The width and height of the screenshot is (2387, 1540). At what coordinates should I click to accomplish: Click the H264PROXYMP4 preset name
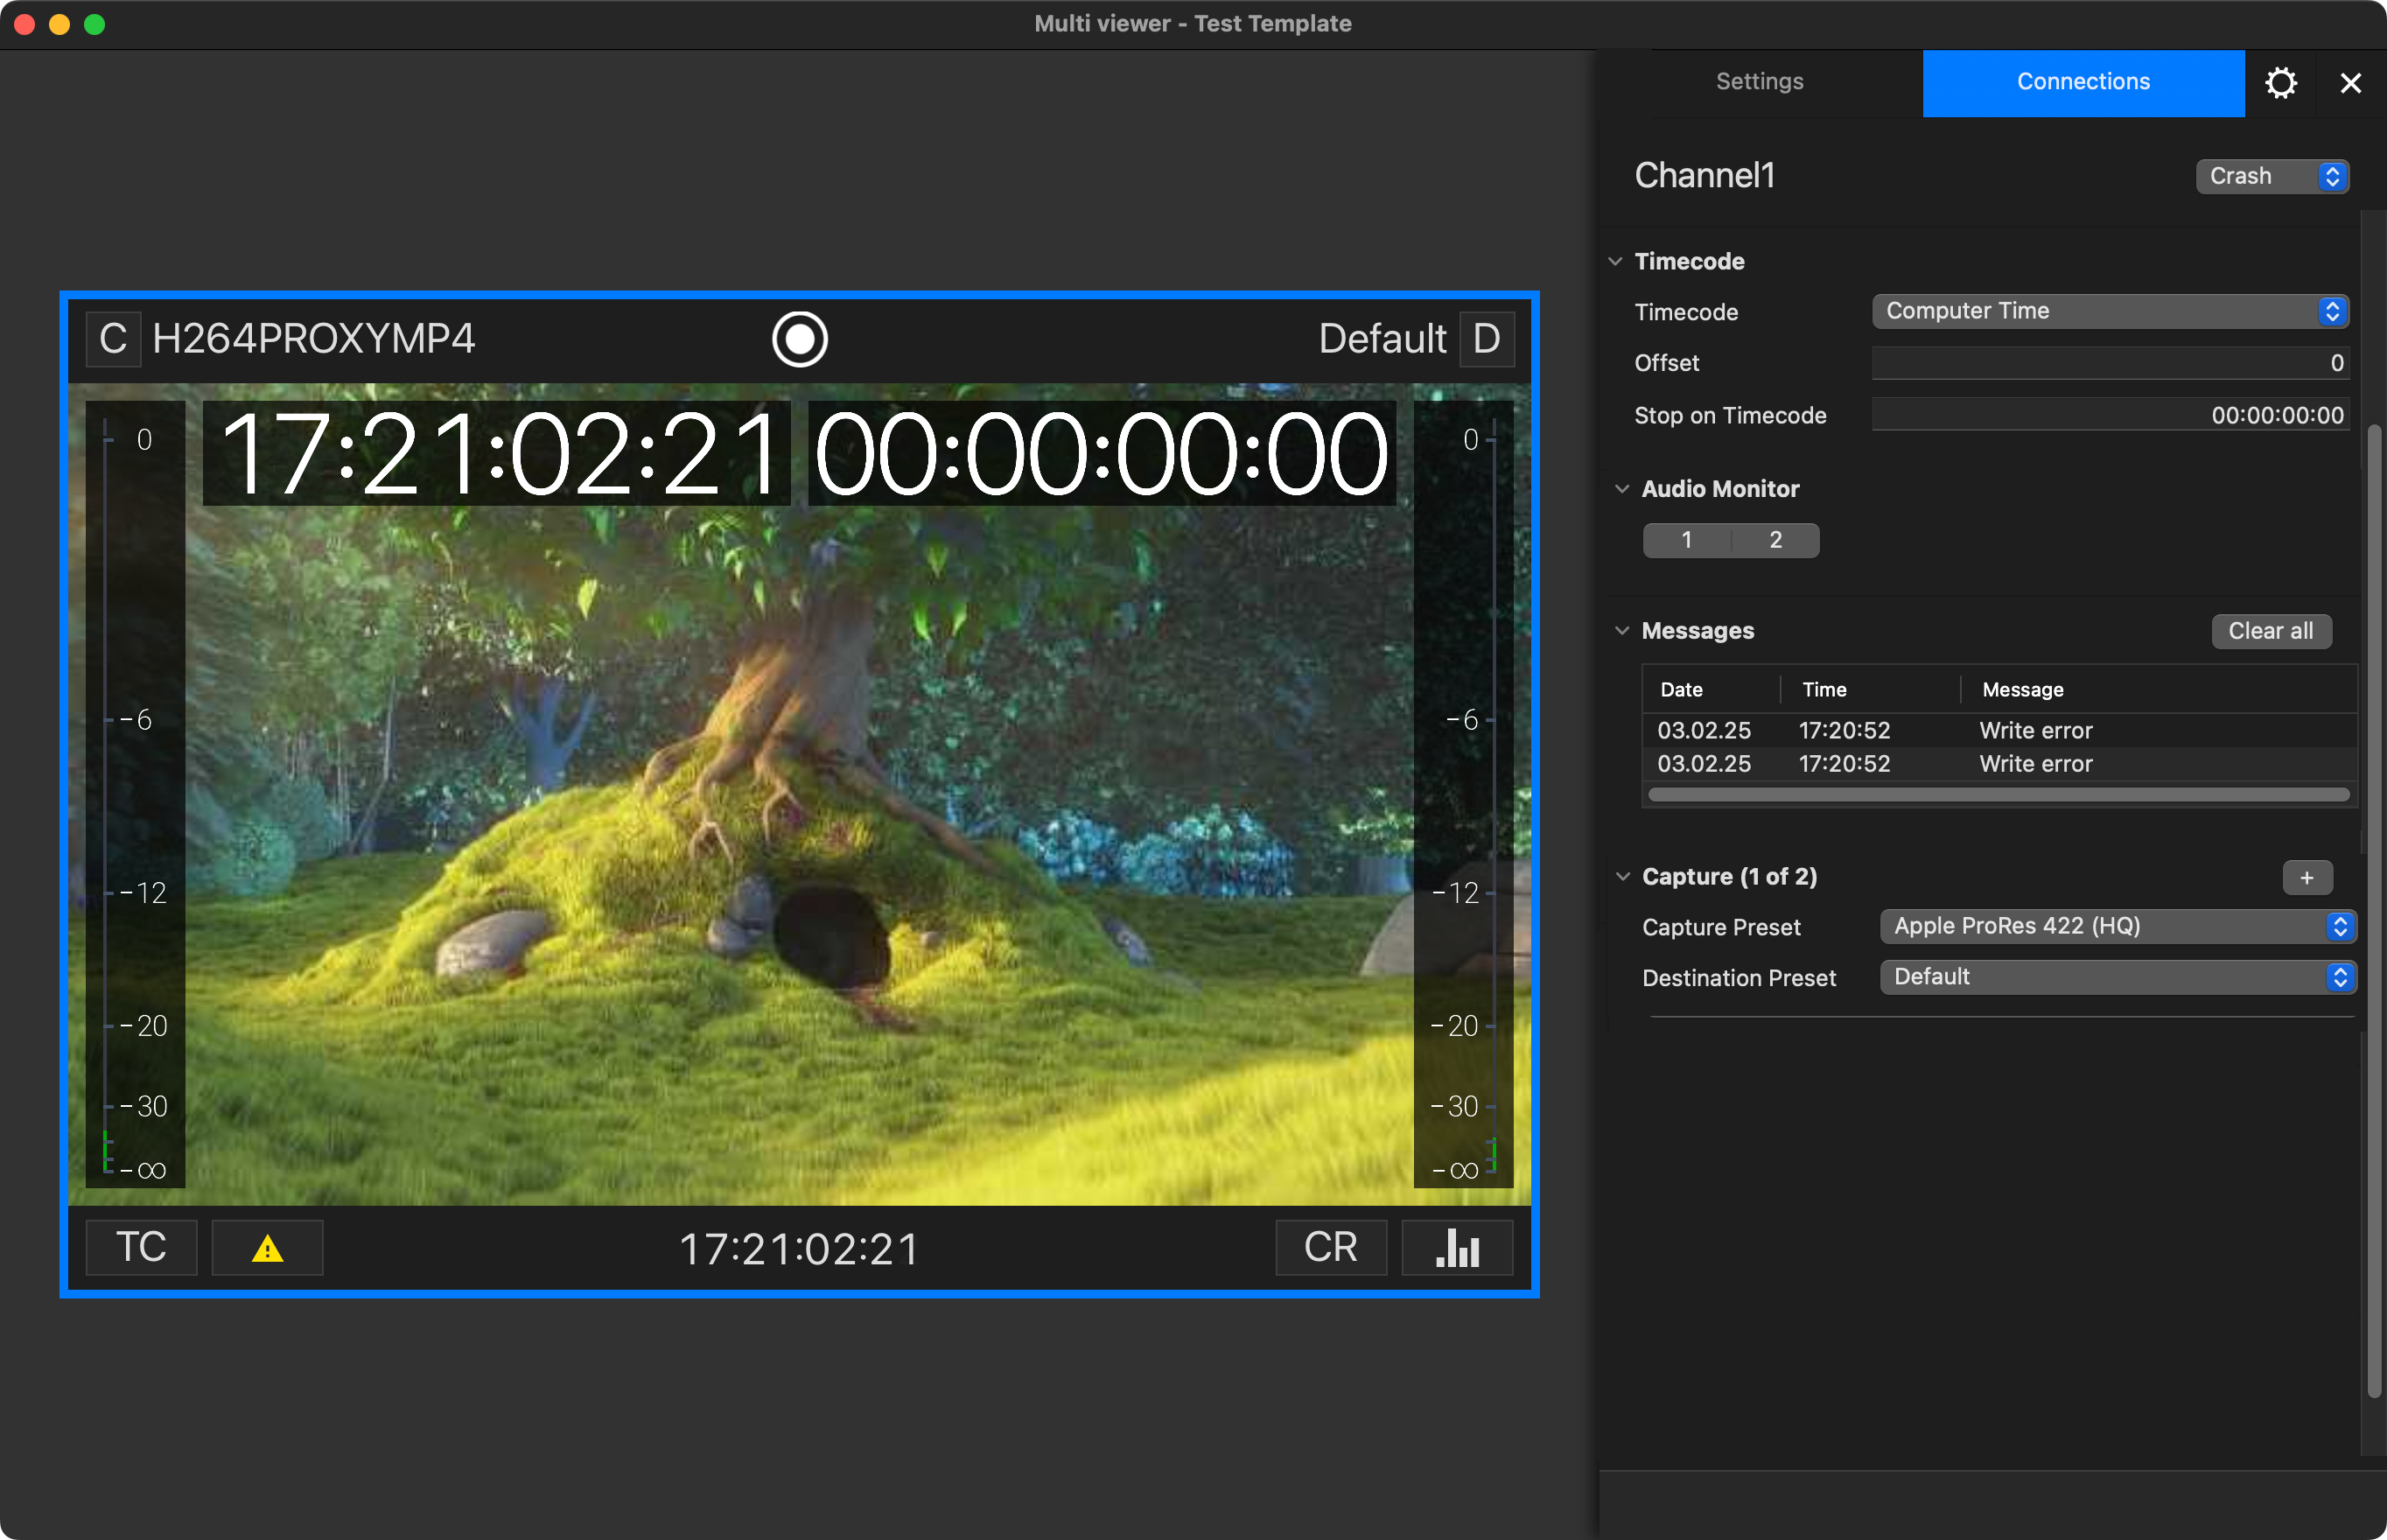pos(314,339)
